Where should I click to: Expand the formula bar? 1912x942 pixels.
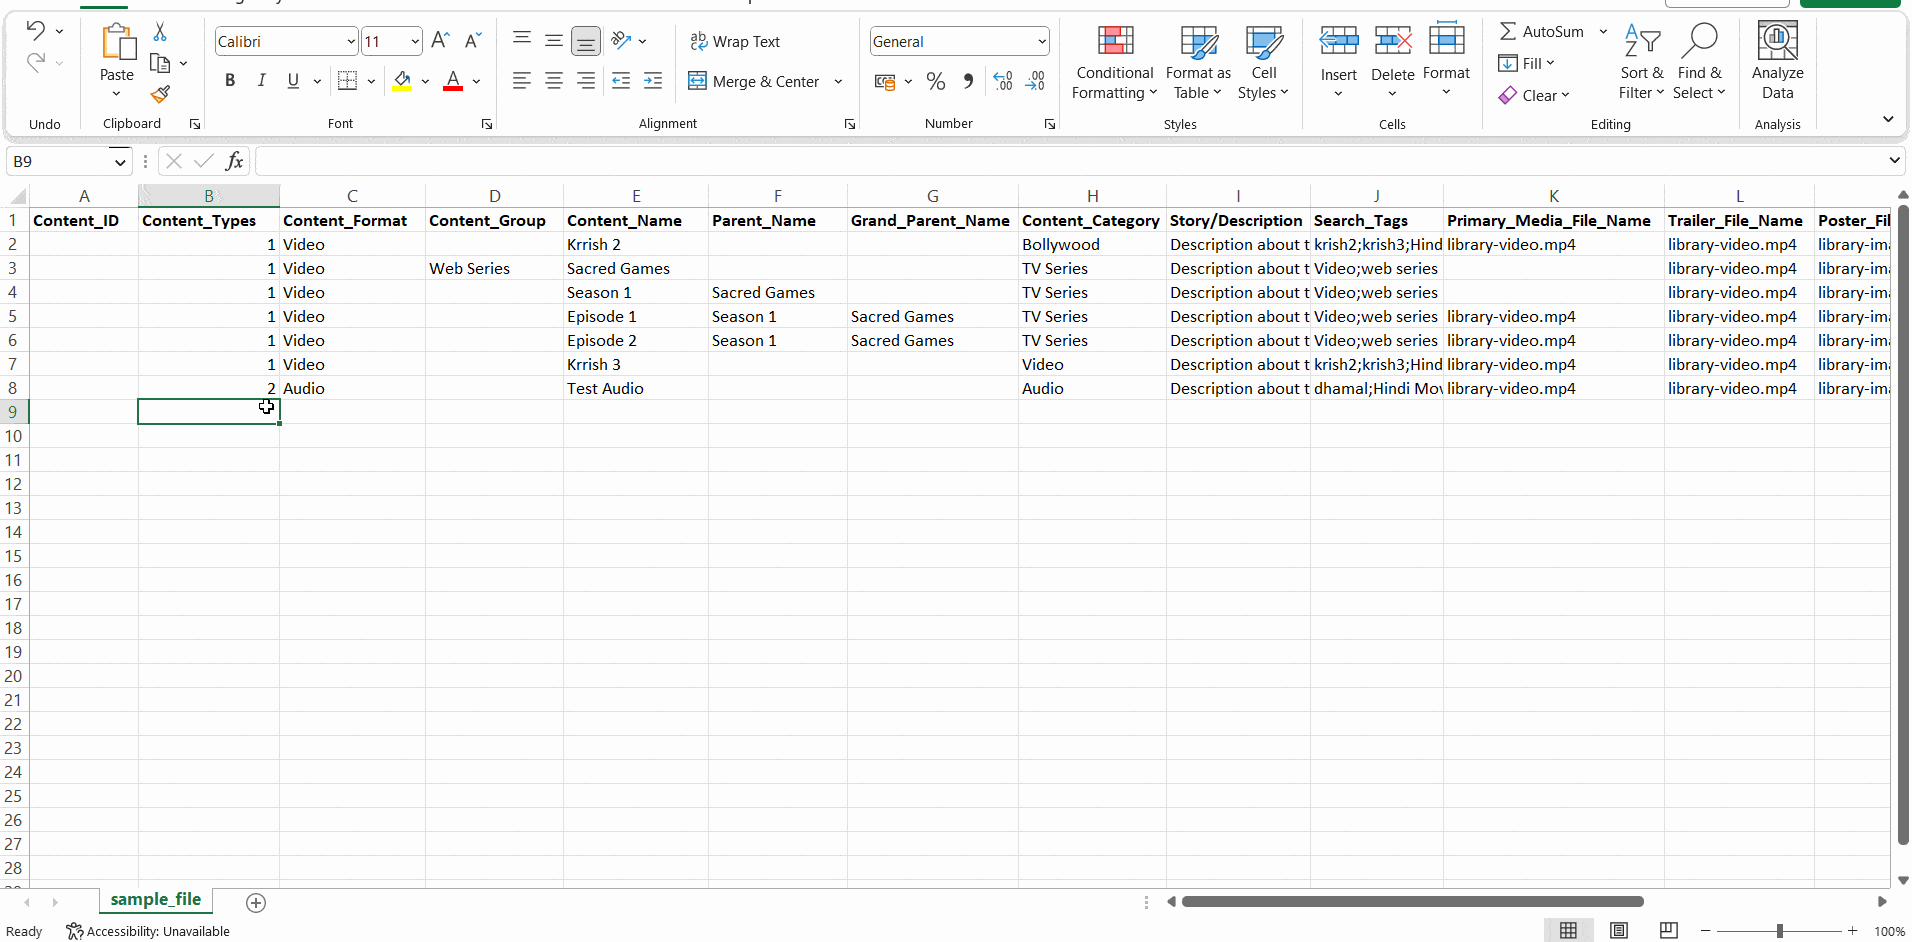(1894, 160)
